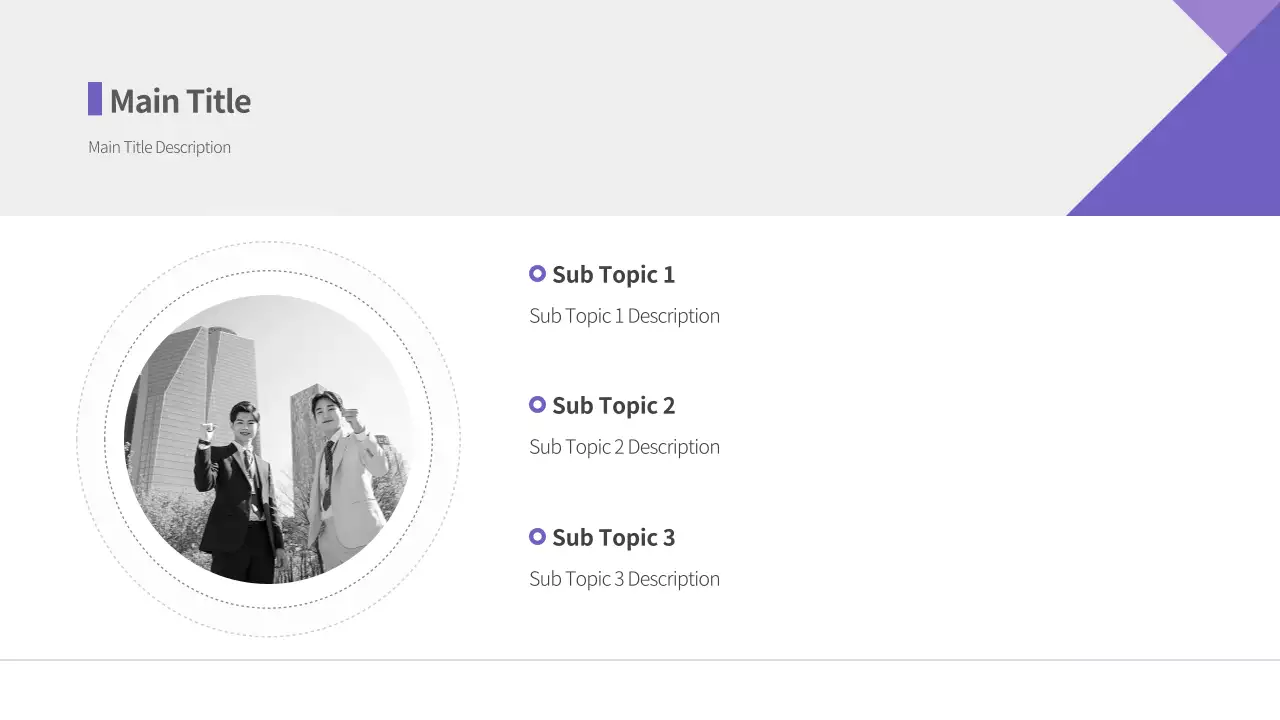Select the Sub Topic 3 Description text
Viewport: 1280px width, 720px height.
point(624,579)
